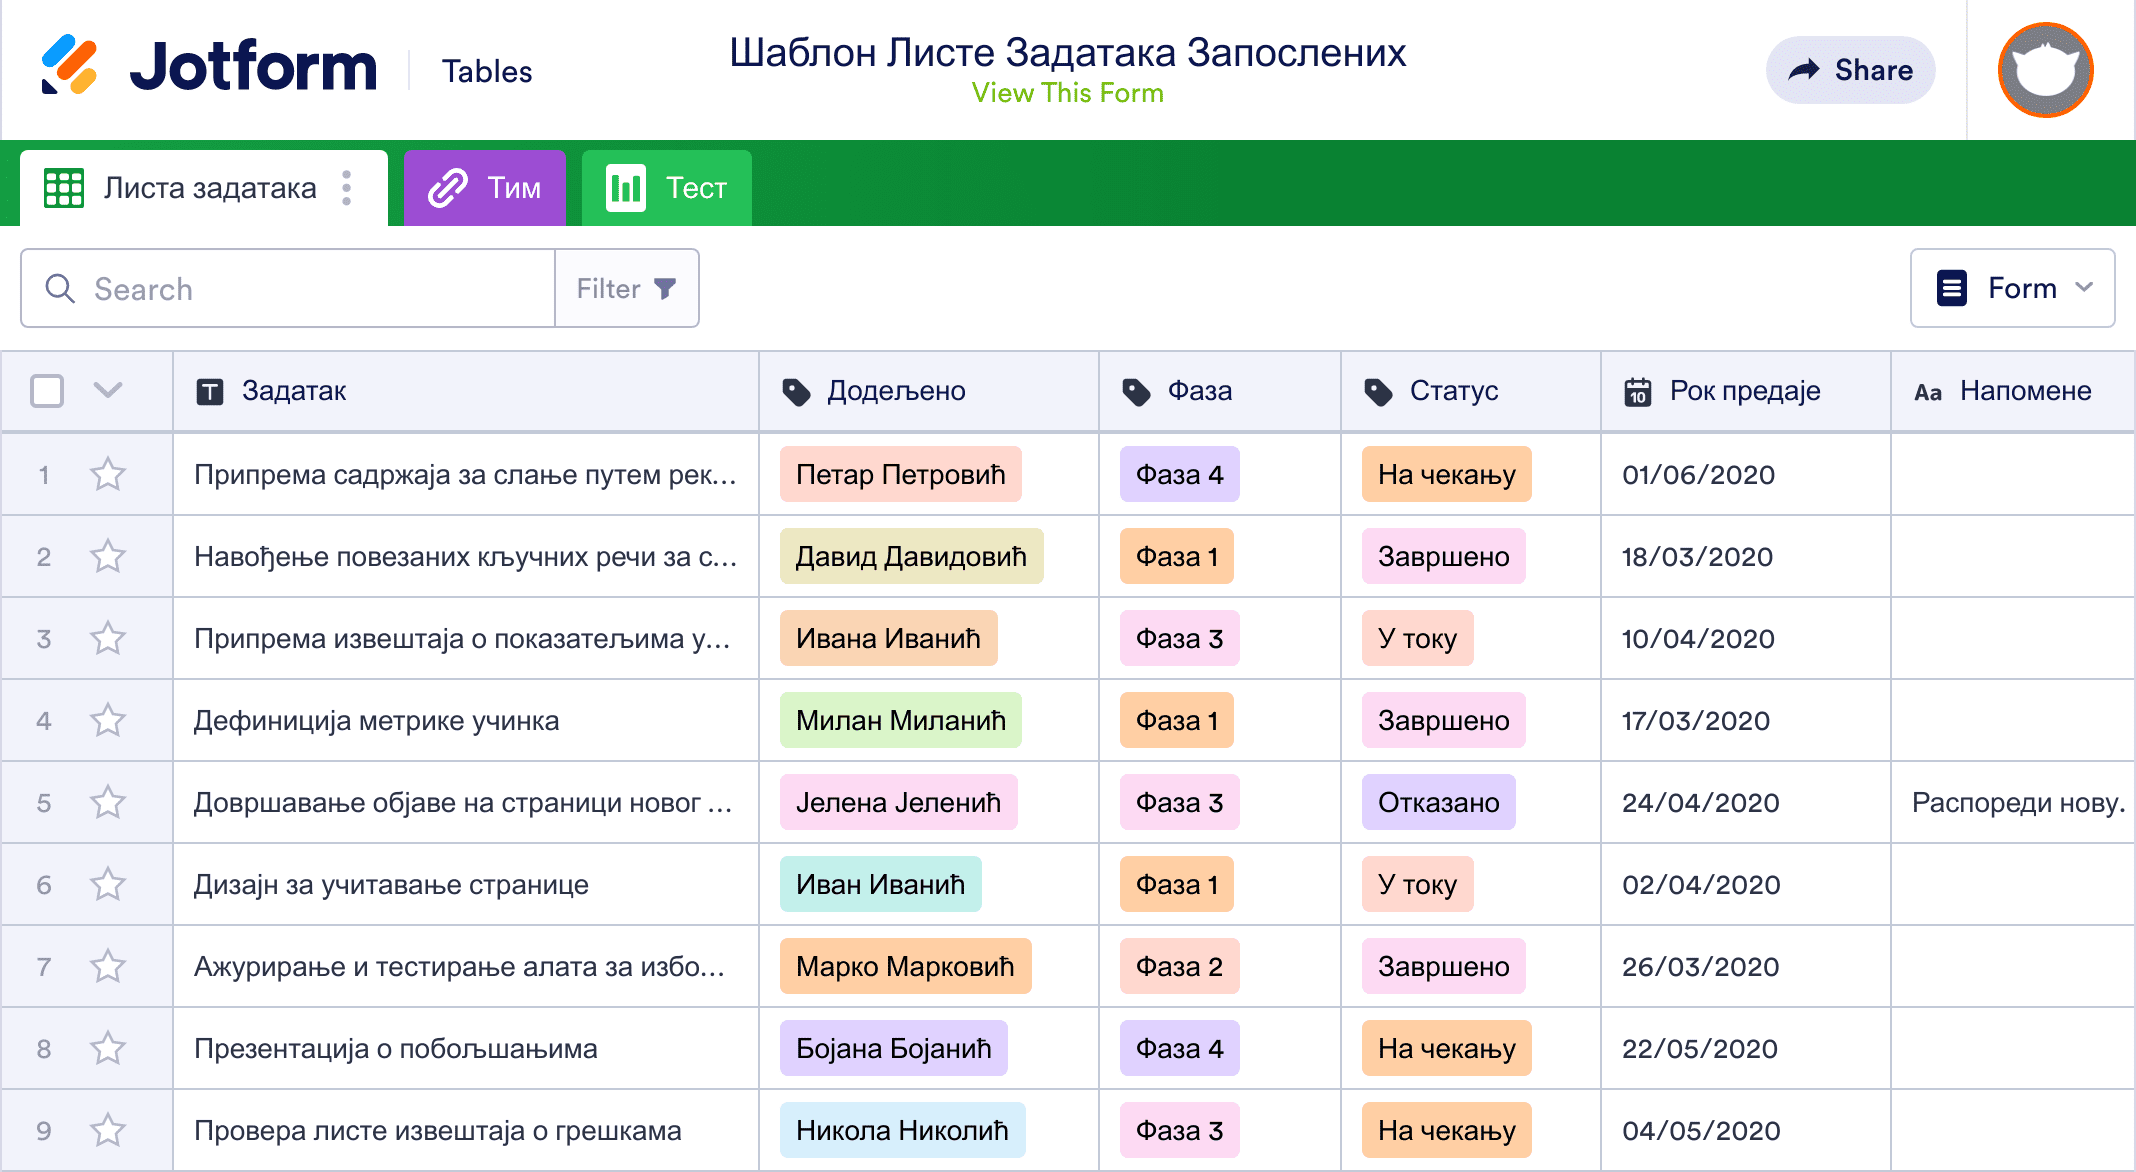The width and height of the screenshot is (2136, 1172).
Task: Open Фаза 2 tag in row 7
Action: (1179, 966)
